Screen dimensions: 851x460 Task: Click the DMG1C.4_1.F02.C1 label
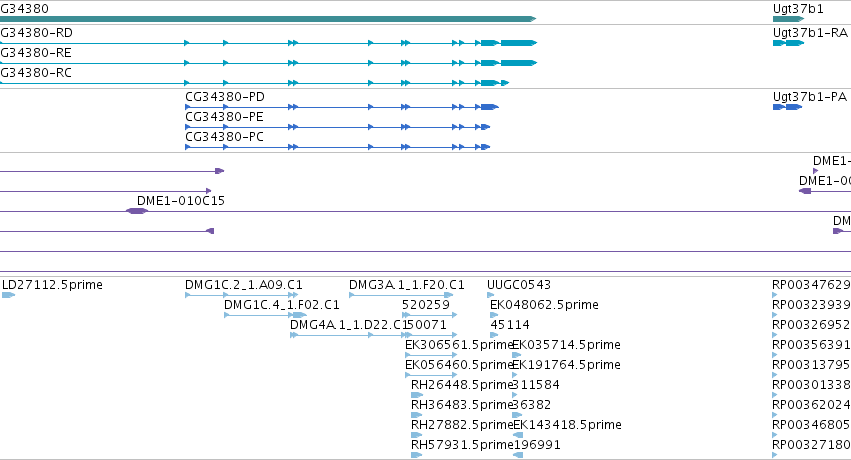coord(282,305)
